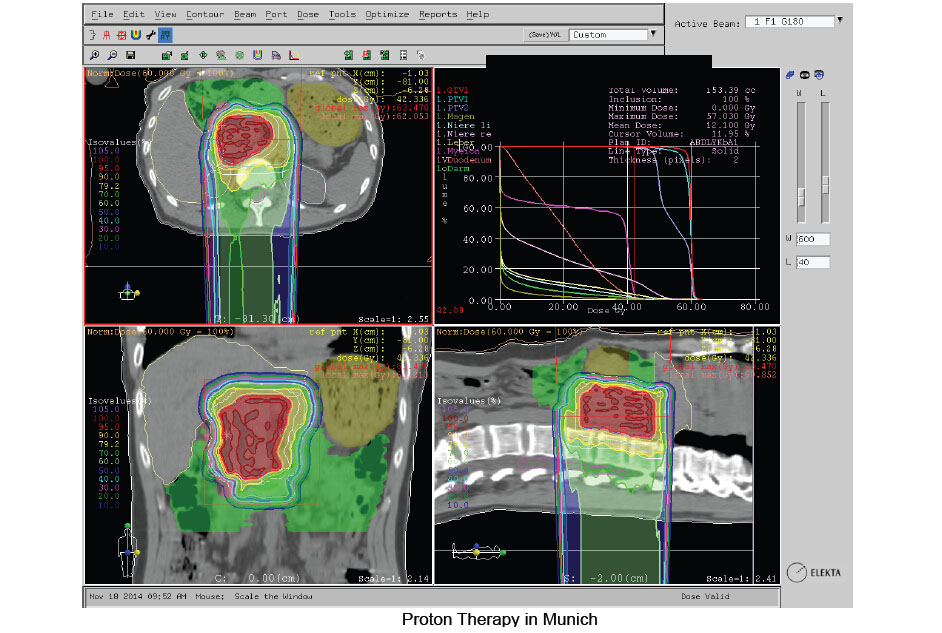Click the DVH plot area

pos(630,222)
